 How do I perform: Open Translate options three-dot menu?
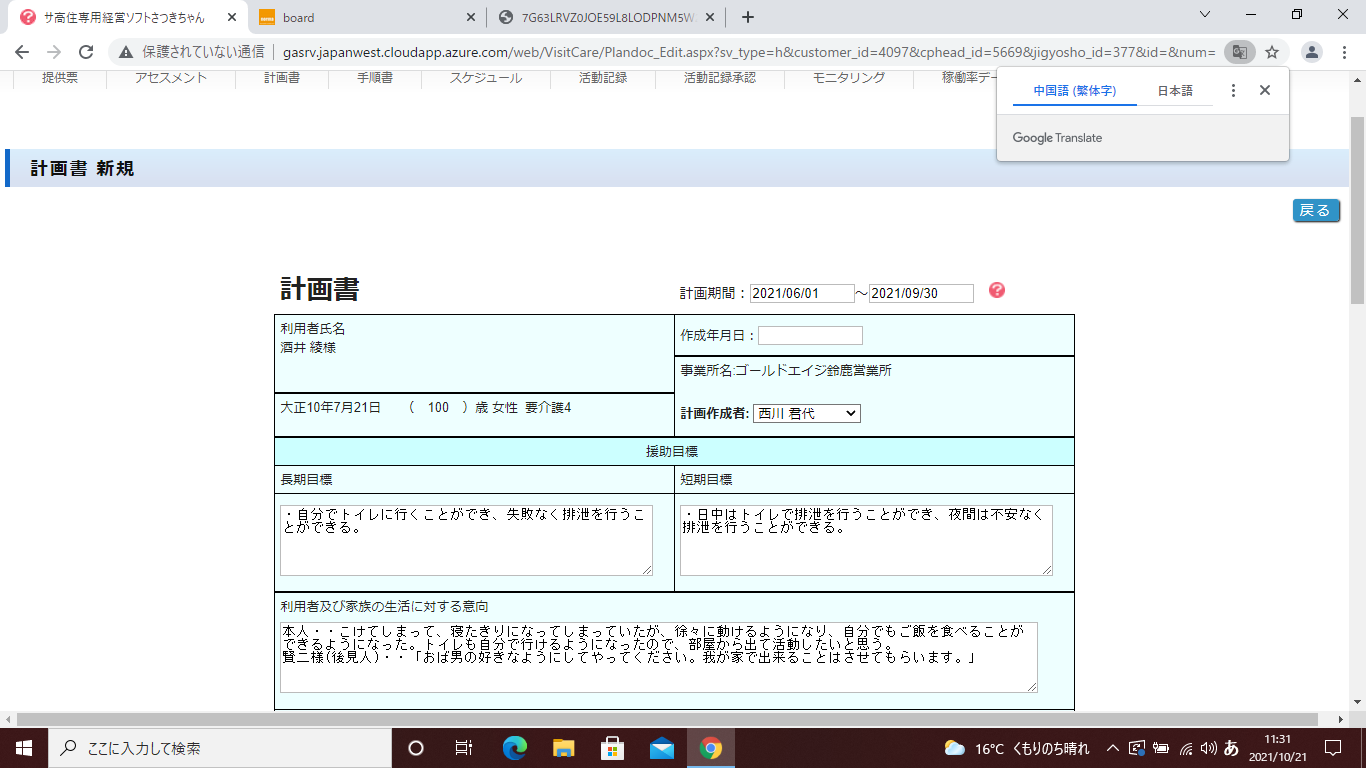point(1233,91)
